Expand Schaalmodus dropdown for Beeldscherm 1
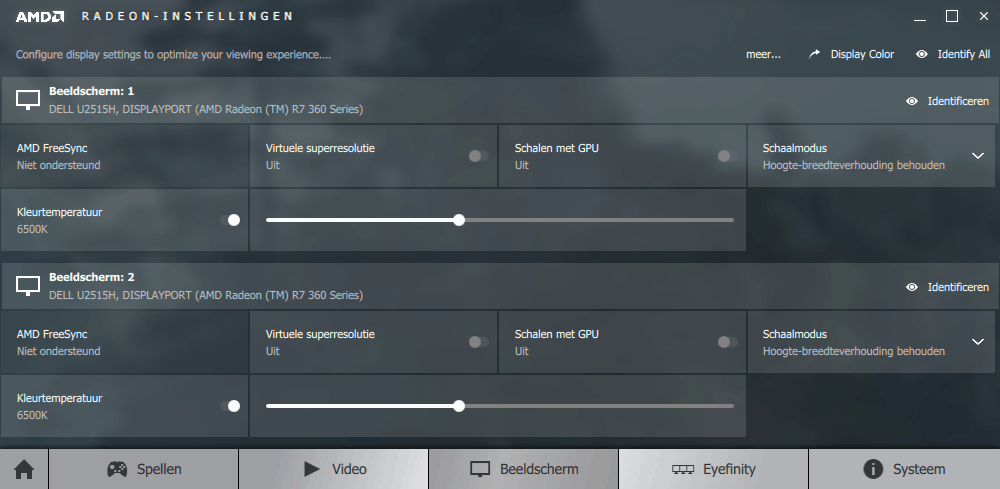This screenshot has height=489, width=1000. (x=978, y=156)
